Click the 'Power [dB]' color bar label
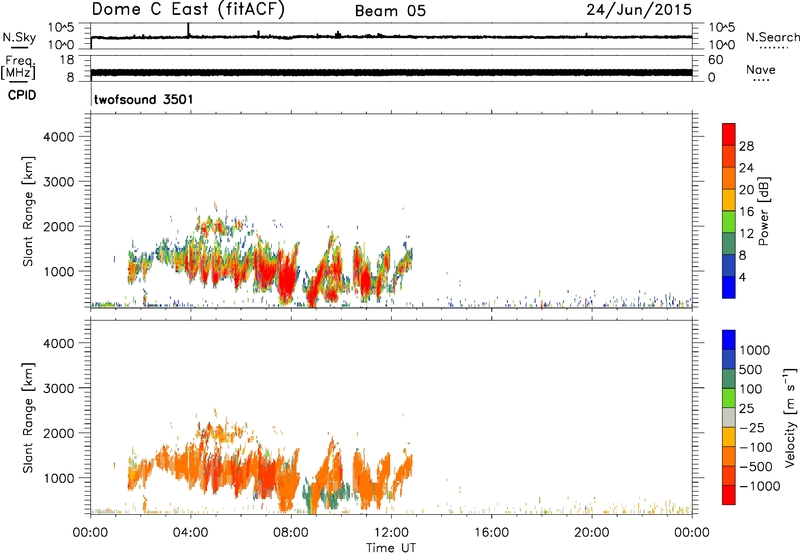 tap(764, 211)
